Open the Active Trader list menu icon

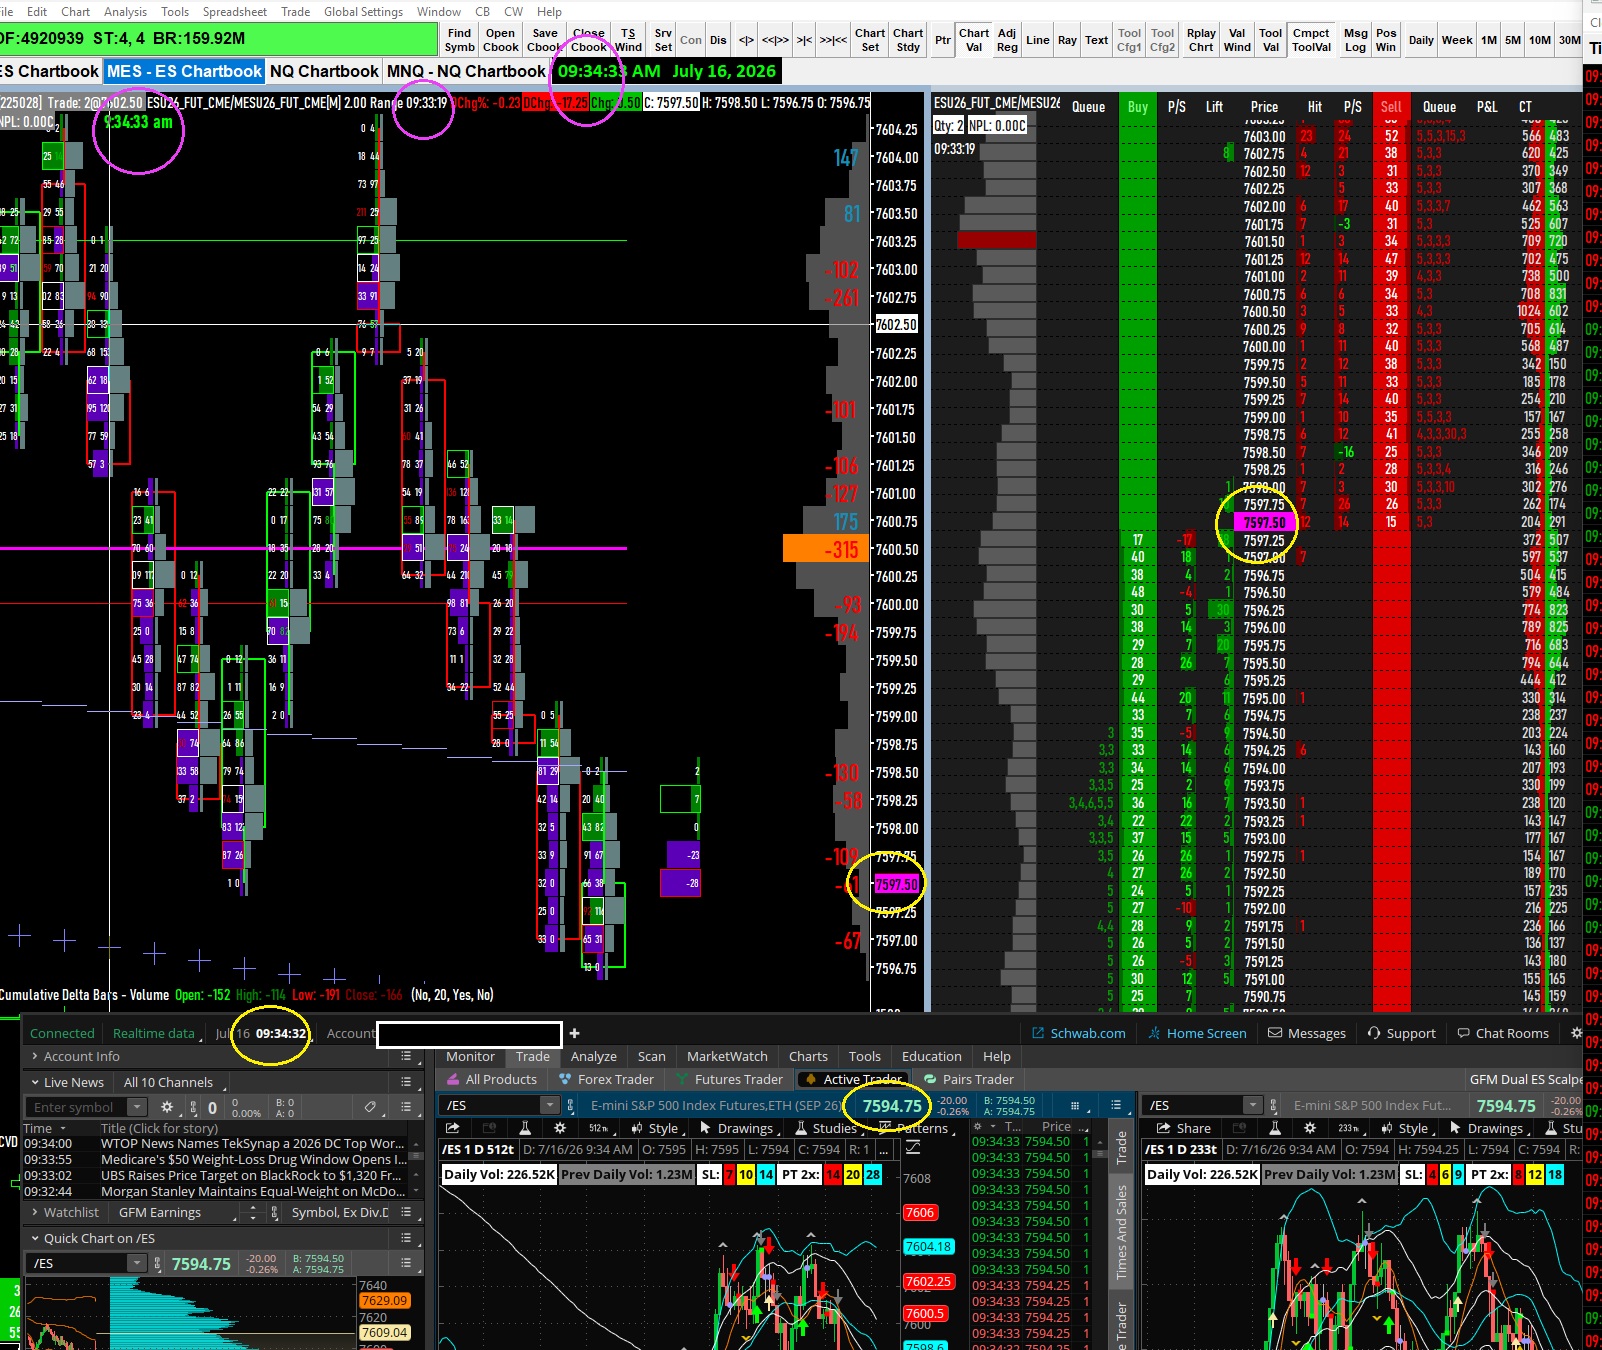1116,1105
